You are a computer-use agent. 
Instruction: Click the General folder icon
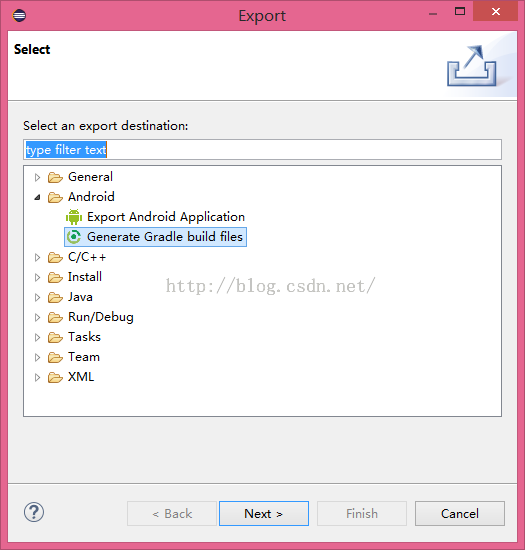[55, 177]
